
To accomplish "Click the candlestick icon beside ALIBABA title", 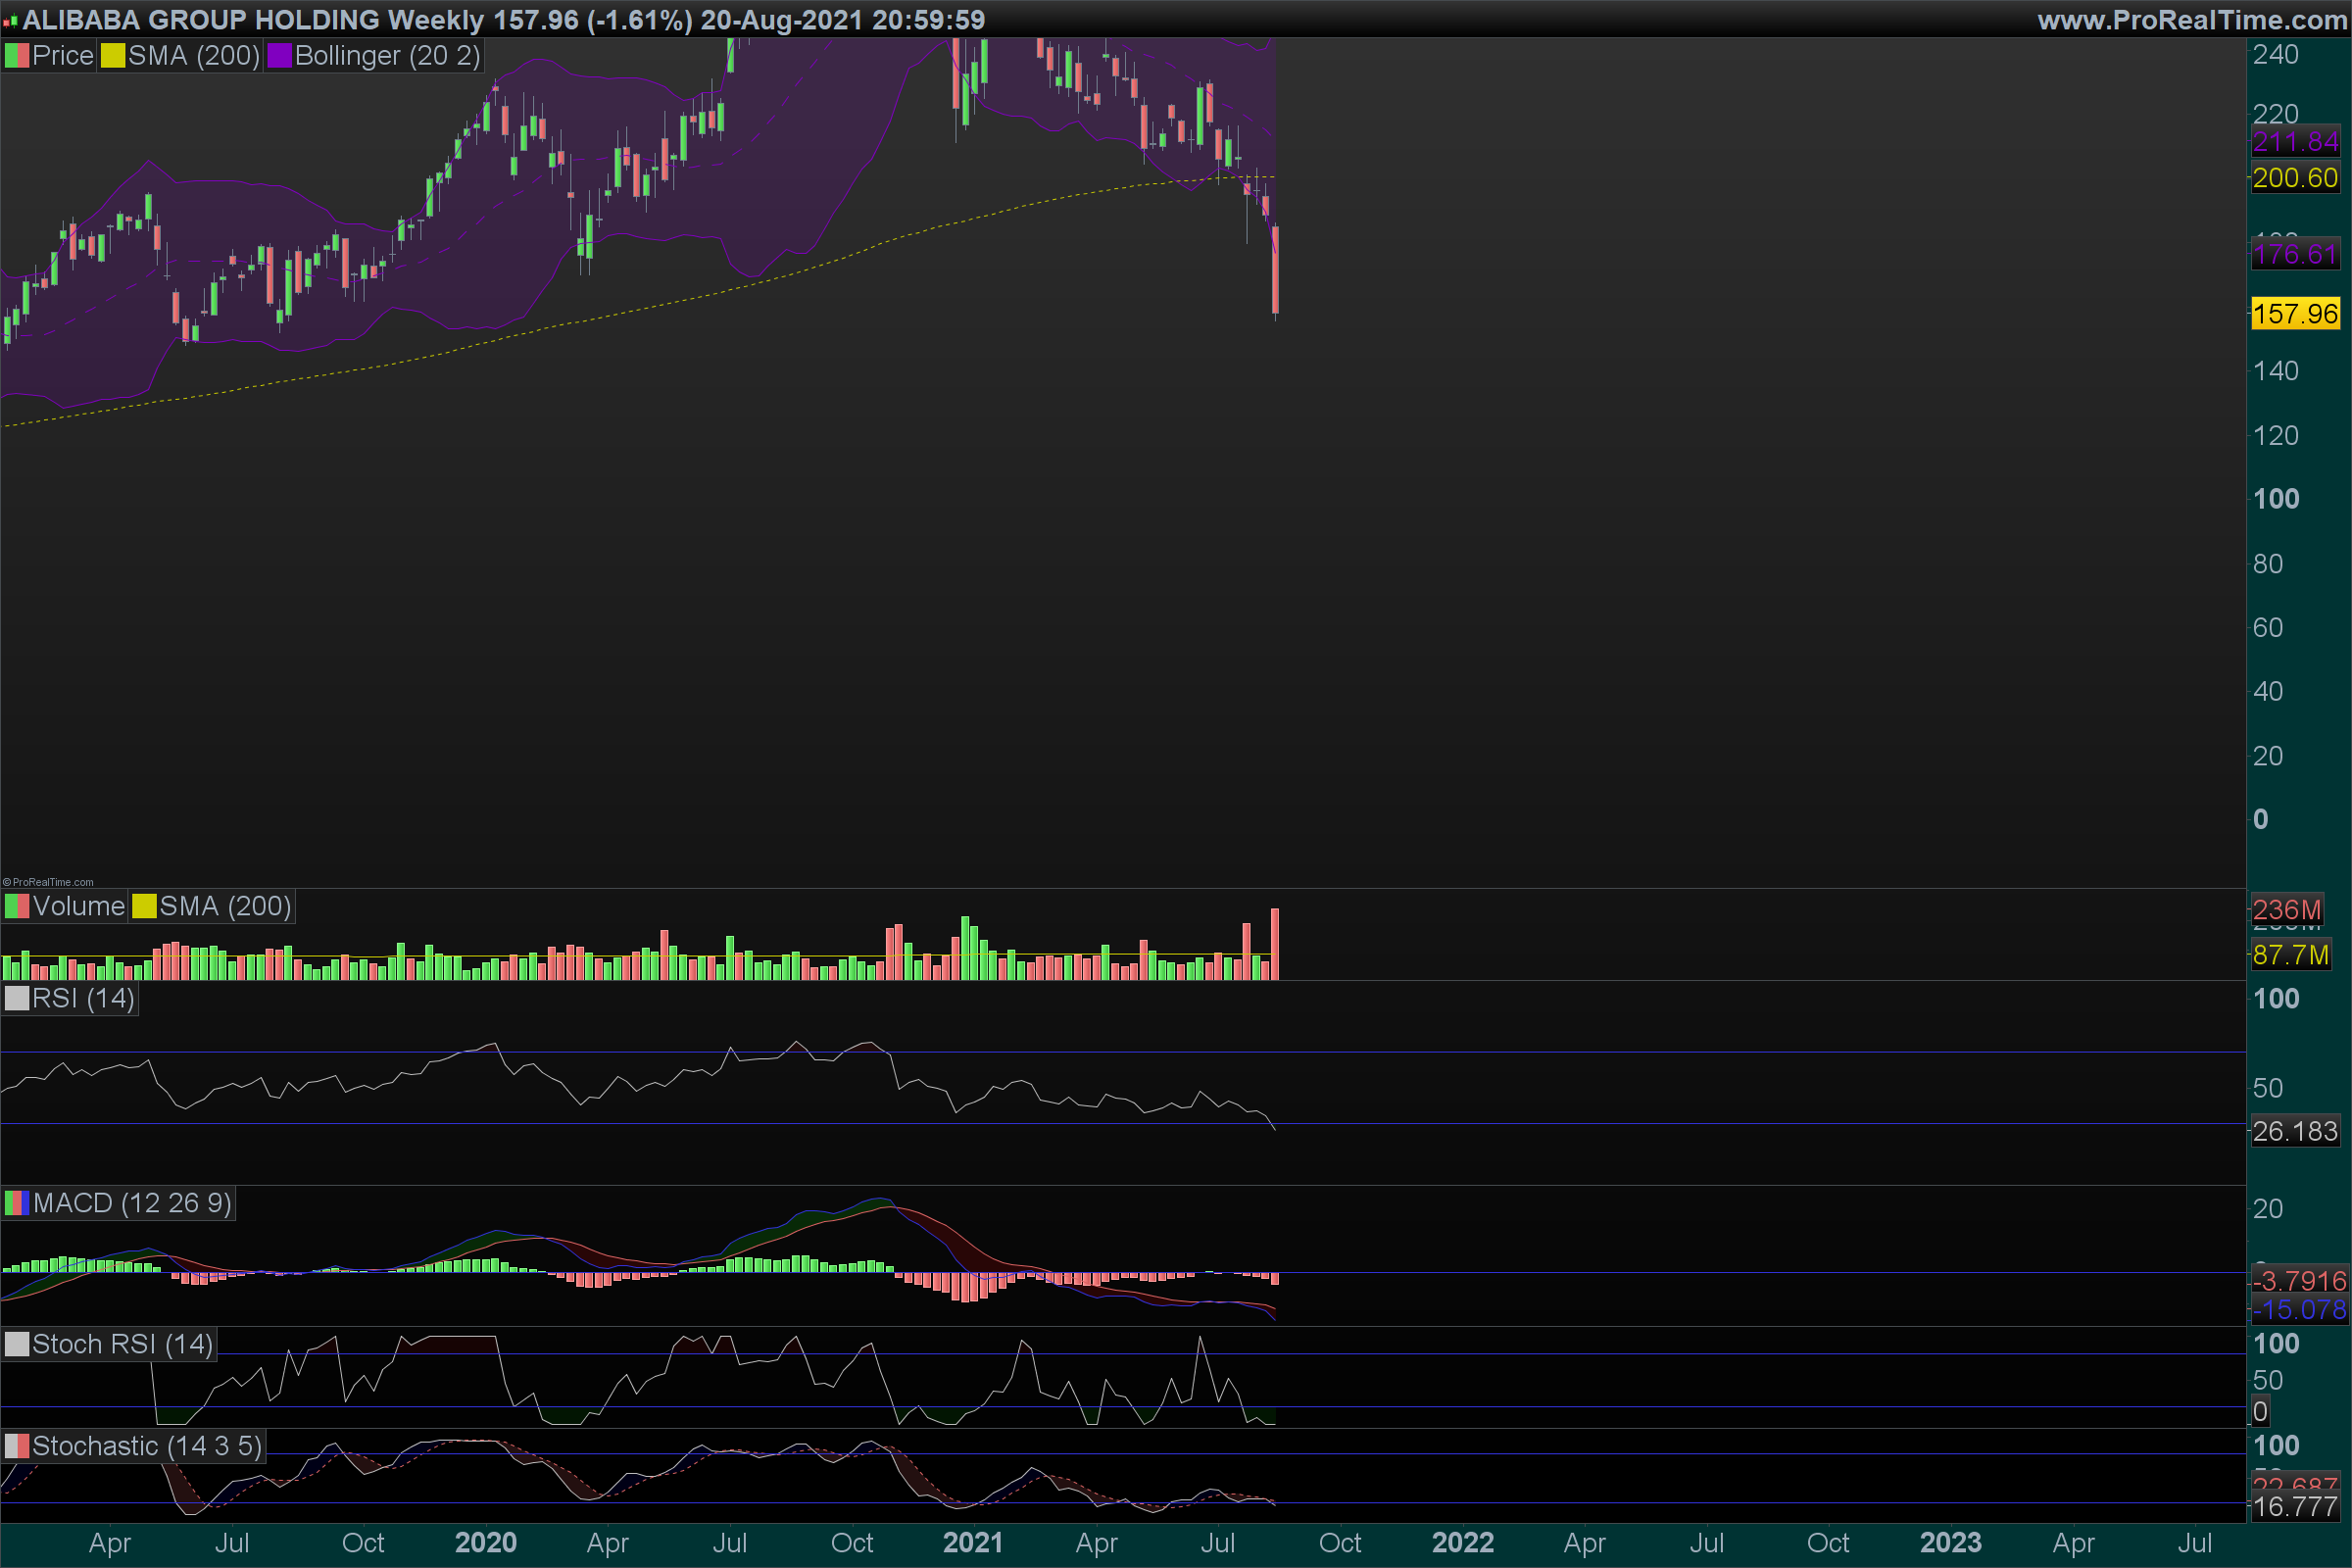I will click(11, 20).
